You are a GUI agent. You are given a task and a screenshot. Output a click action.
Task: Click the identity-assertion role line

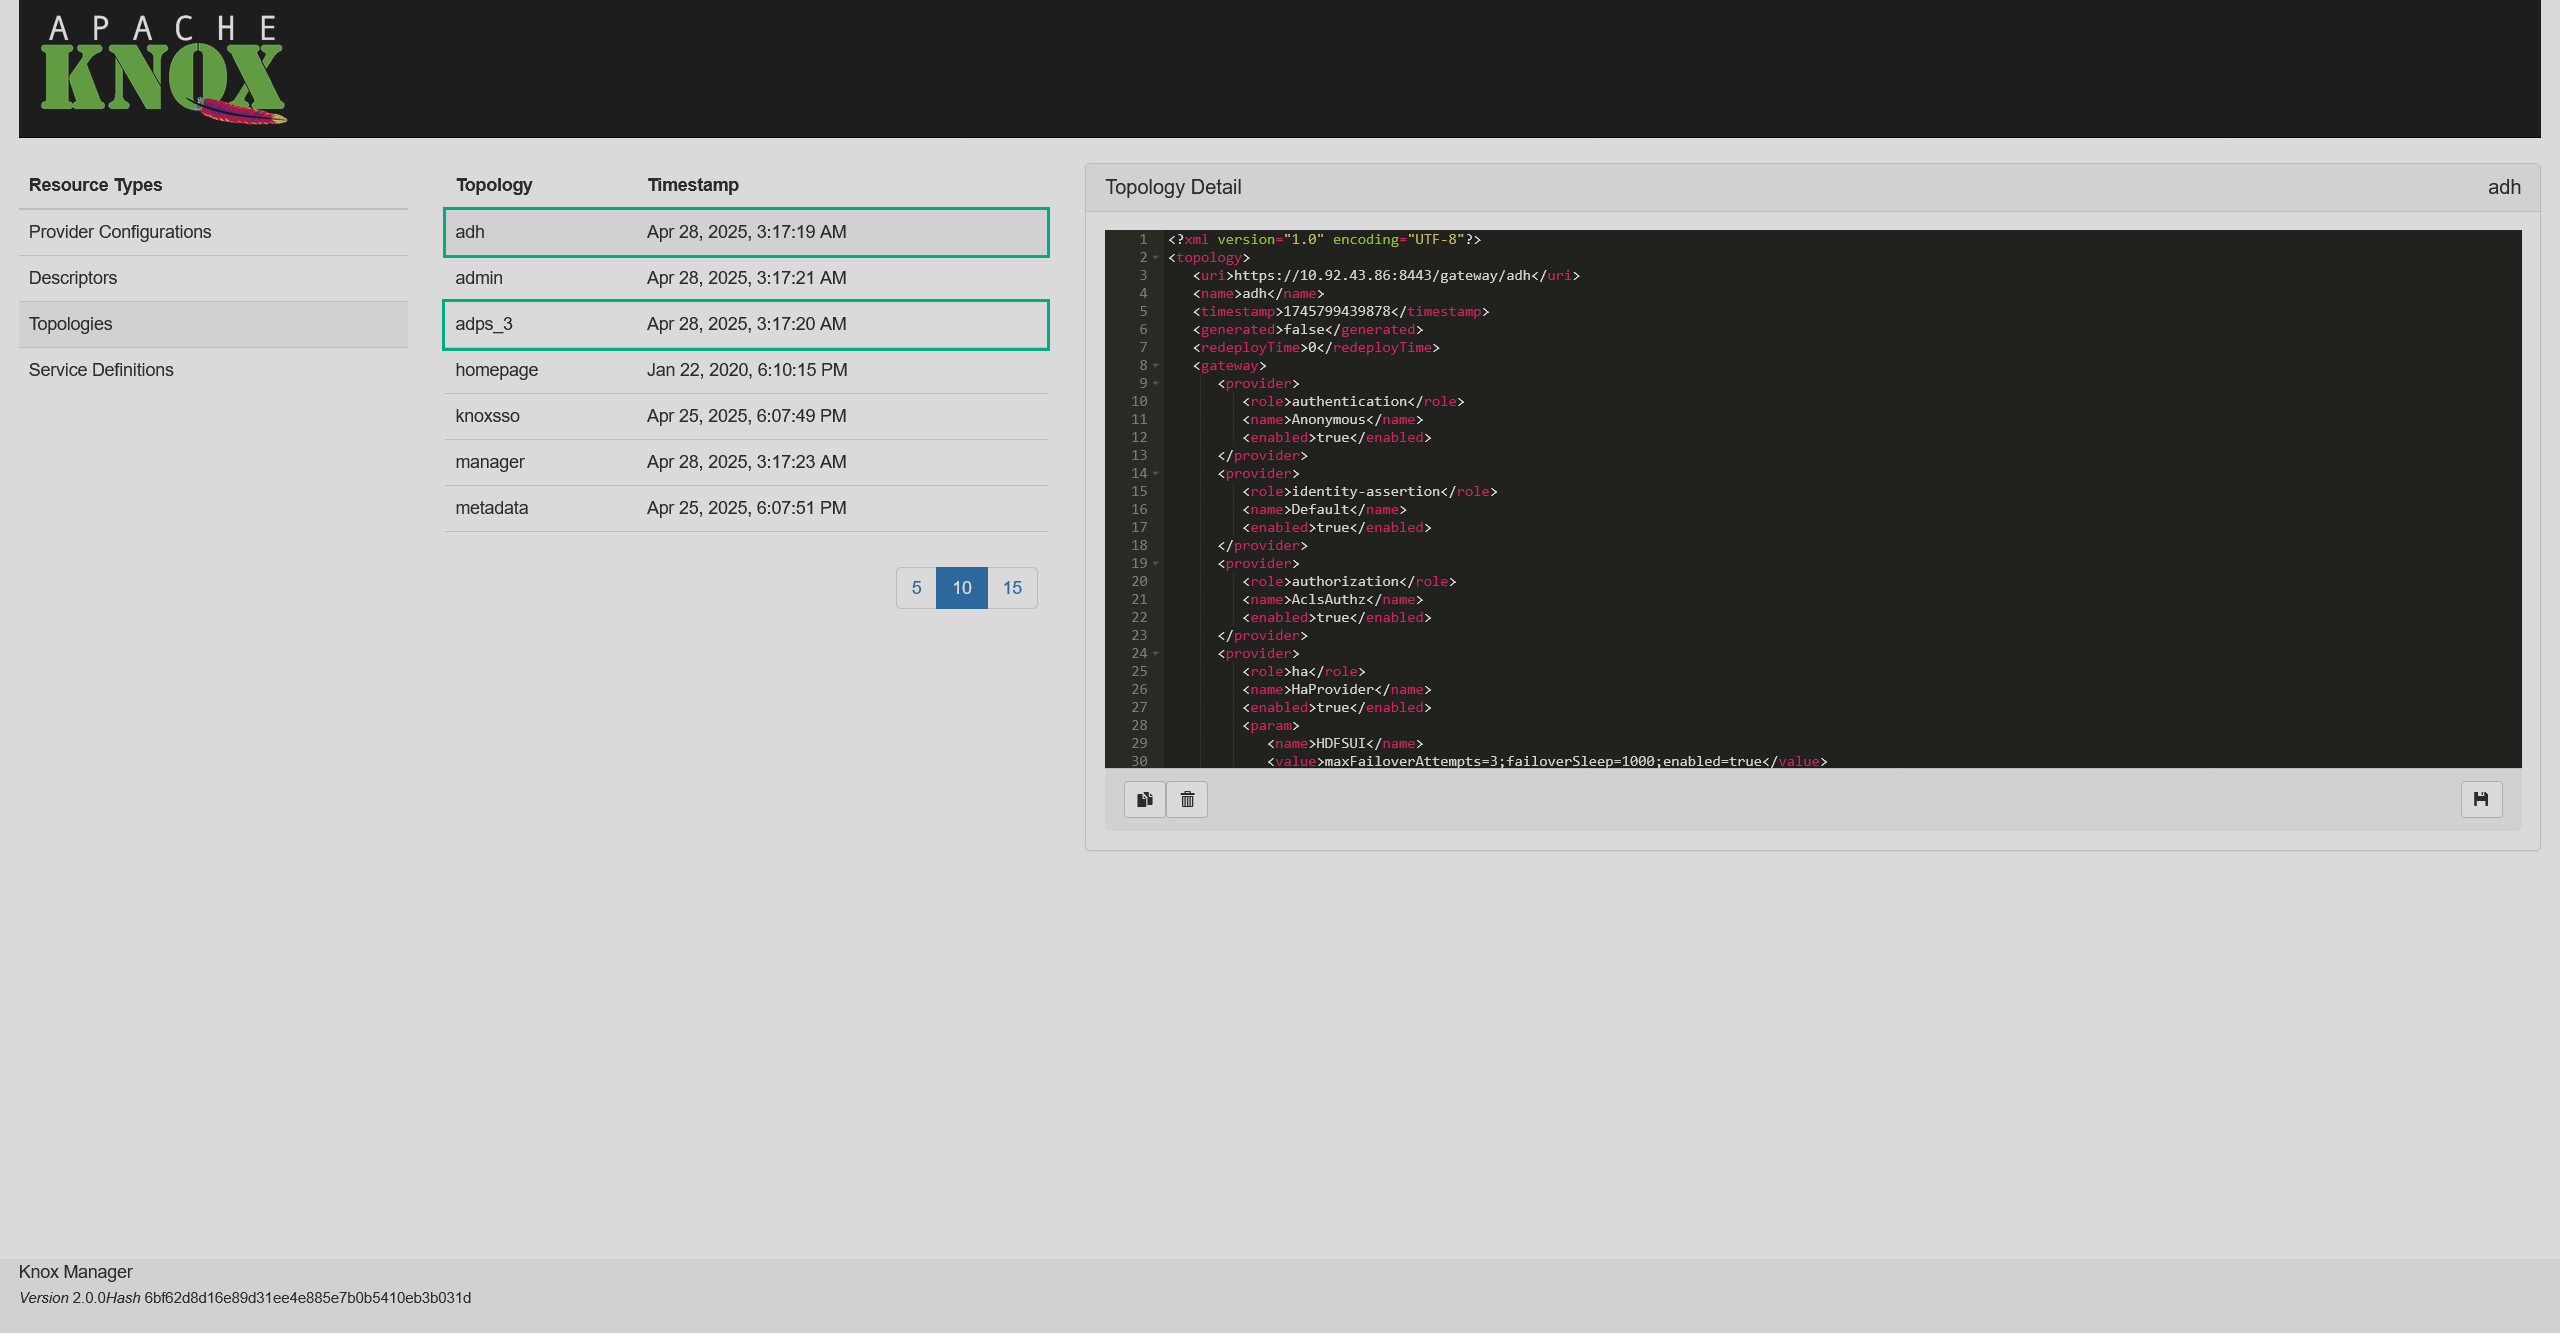click(x=1369, y=492)
